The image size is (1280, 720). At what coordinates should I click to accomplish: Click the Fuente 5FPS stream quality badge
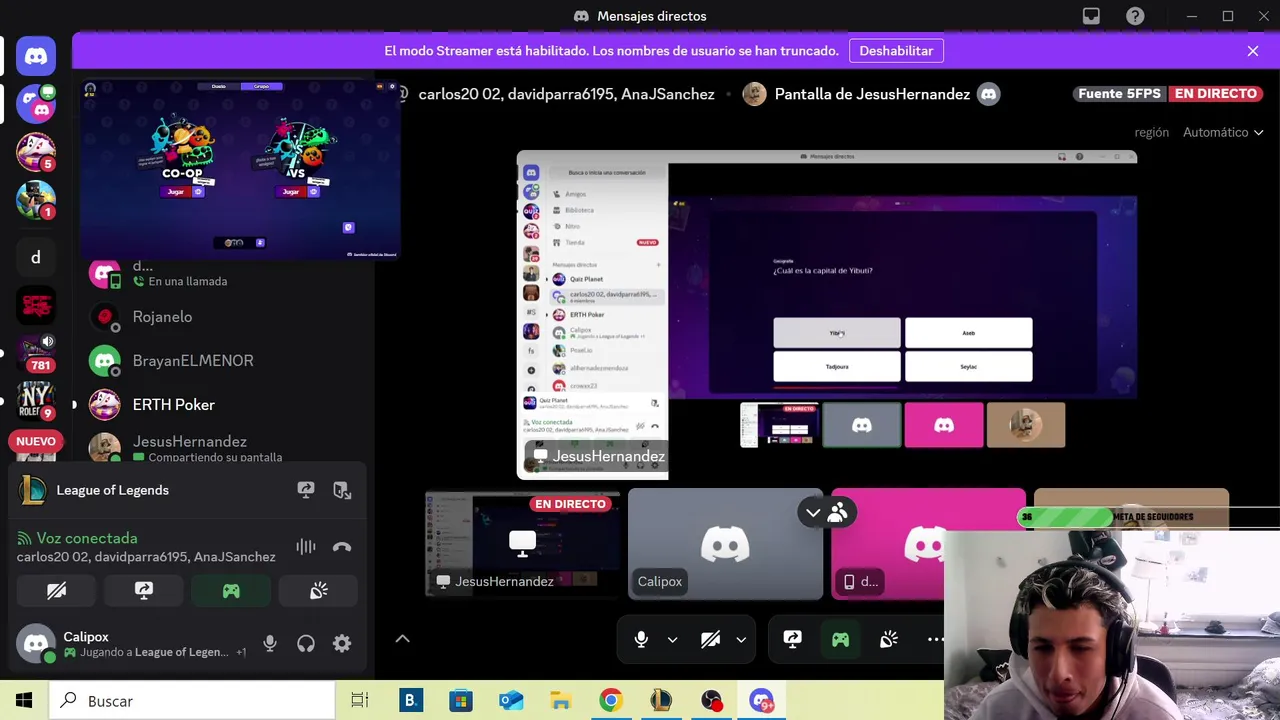(1119, 94)
